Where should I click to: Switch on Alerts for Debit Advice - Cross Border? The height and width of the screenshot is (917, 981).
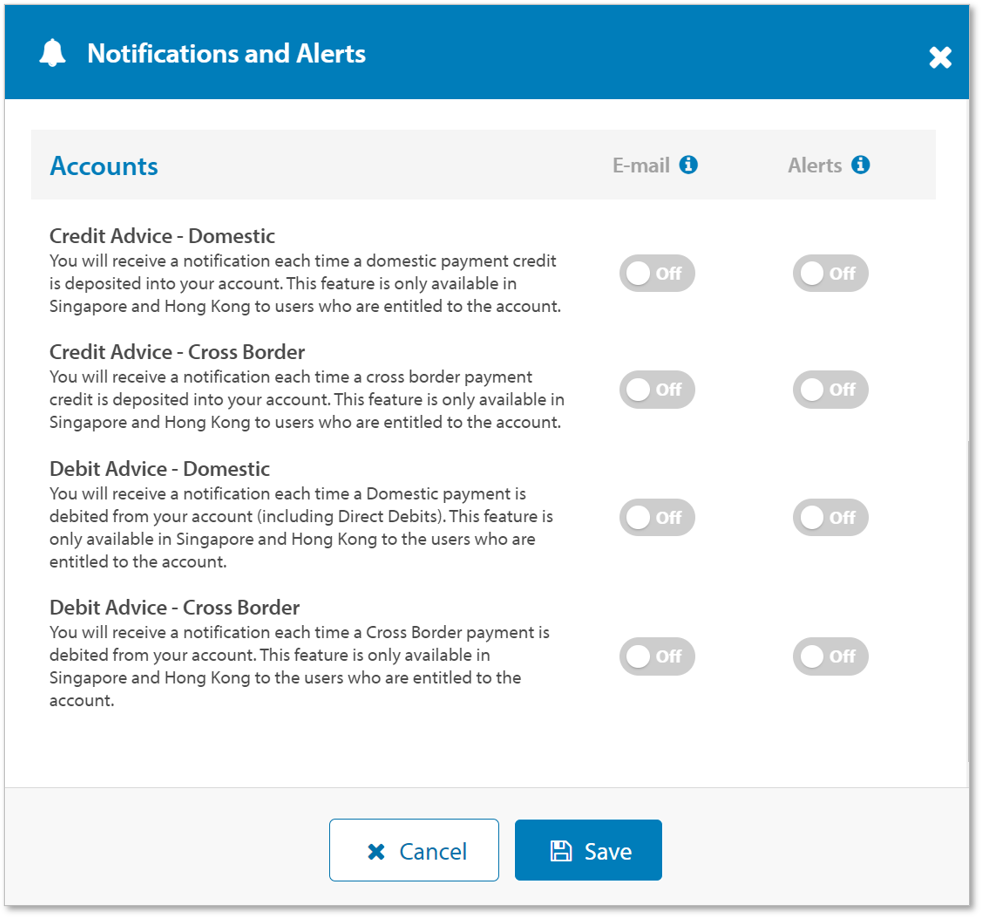pos(830,656)
